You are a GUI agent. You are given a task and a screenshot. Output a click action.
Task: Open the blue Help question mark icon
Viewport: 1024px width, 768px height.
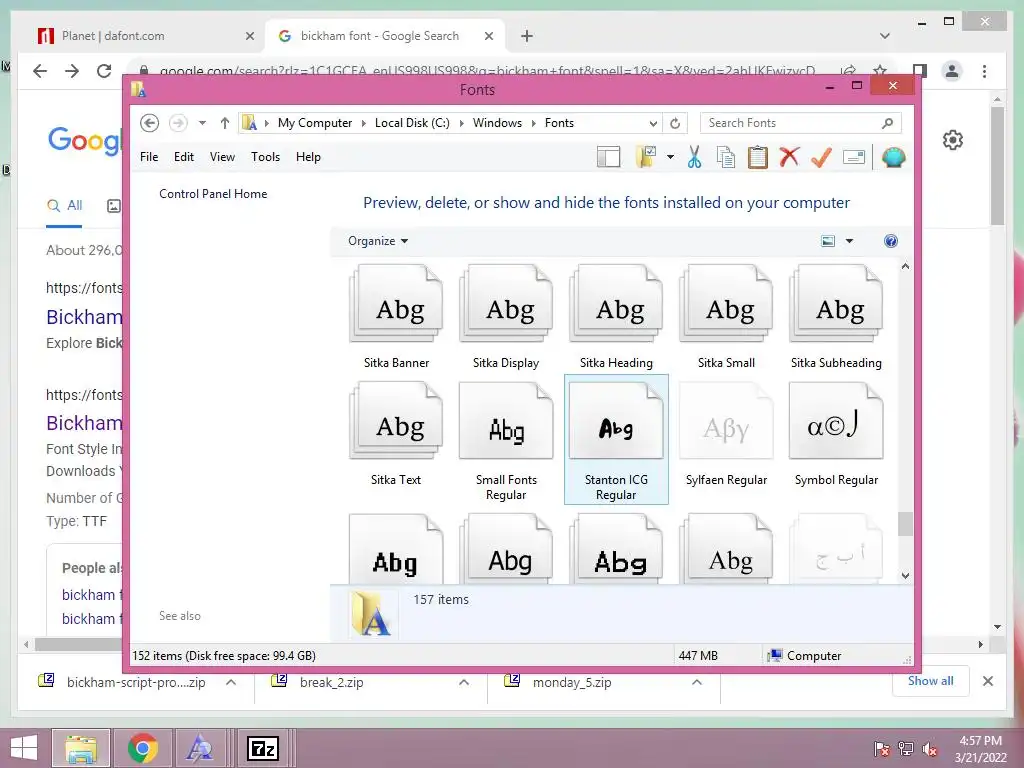891,241
